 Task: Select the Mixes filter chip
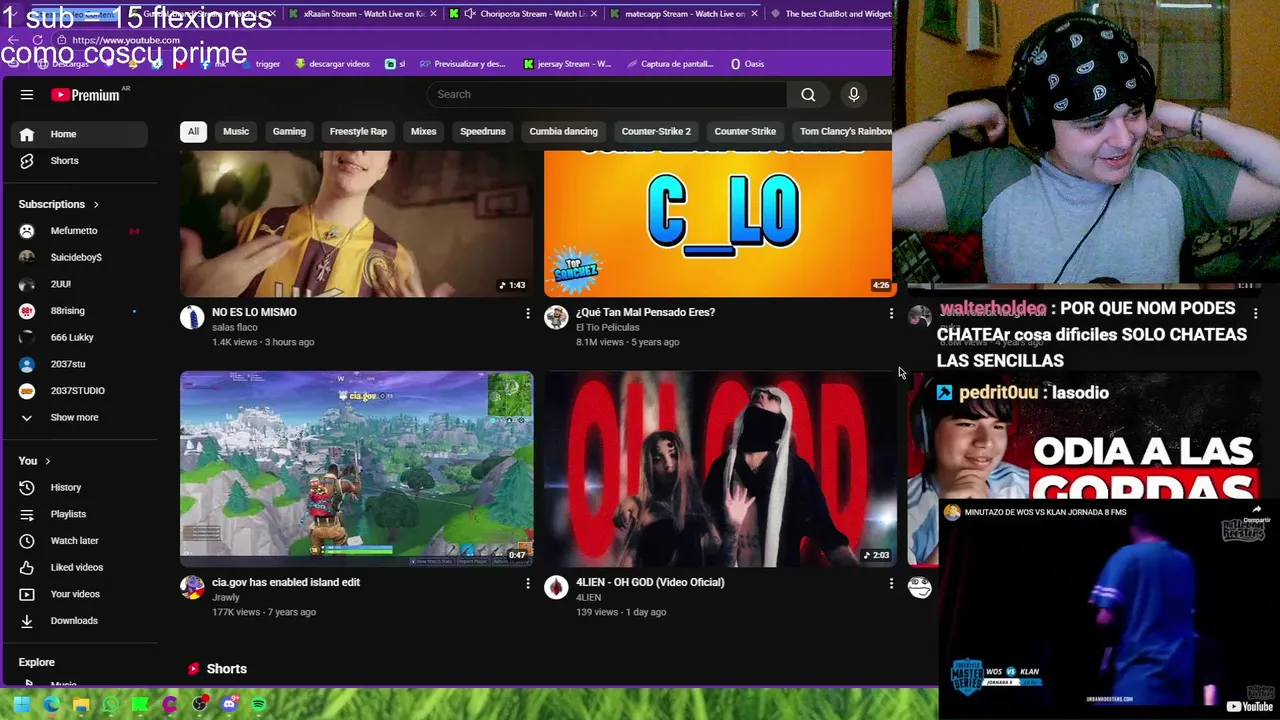pyautogui.click(x=423, y=132)
